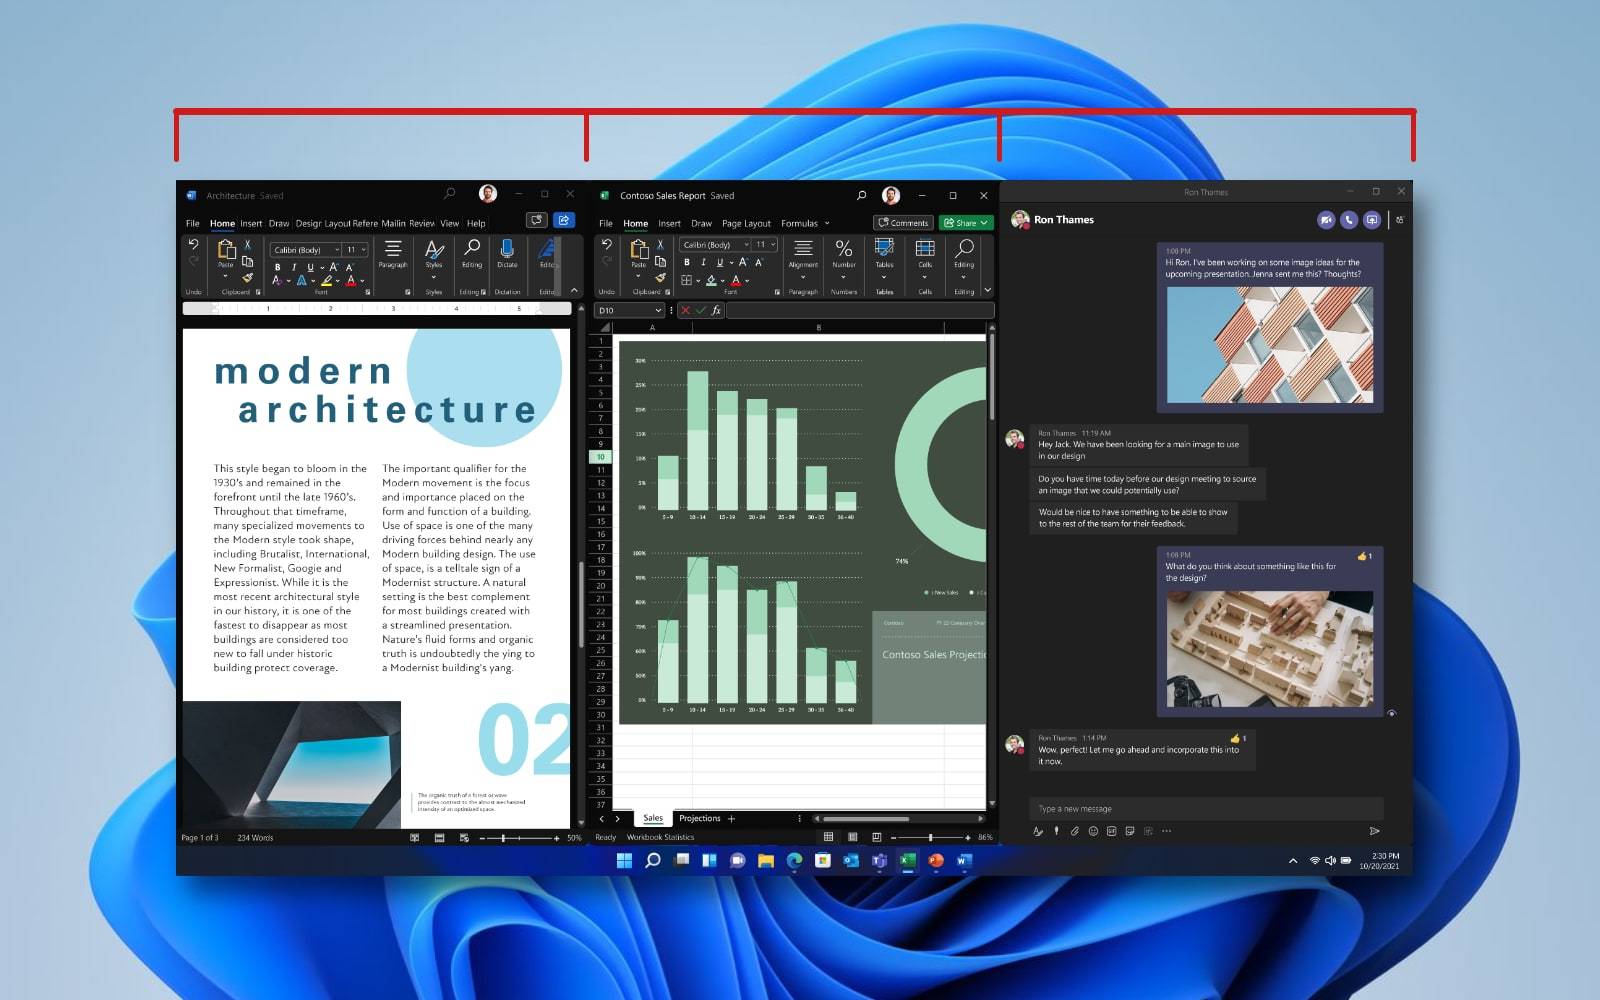Screen dimensions: 1600x1000
Task: Click the green Share button in Excel
Action: tap(965, 223)
